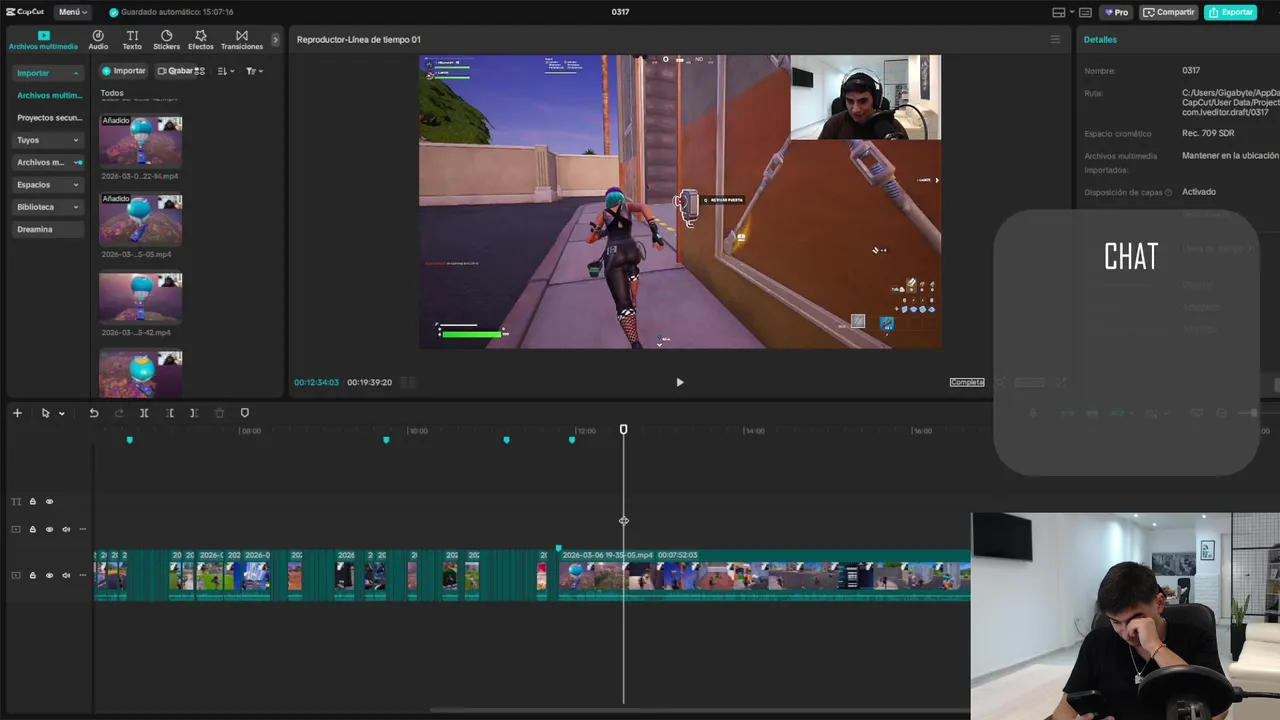1280x720 pixels.
Task: Mute the upper video track
Action: 66,529
